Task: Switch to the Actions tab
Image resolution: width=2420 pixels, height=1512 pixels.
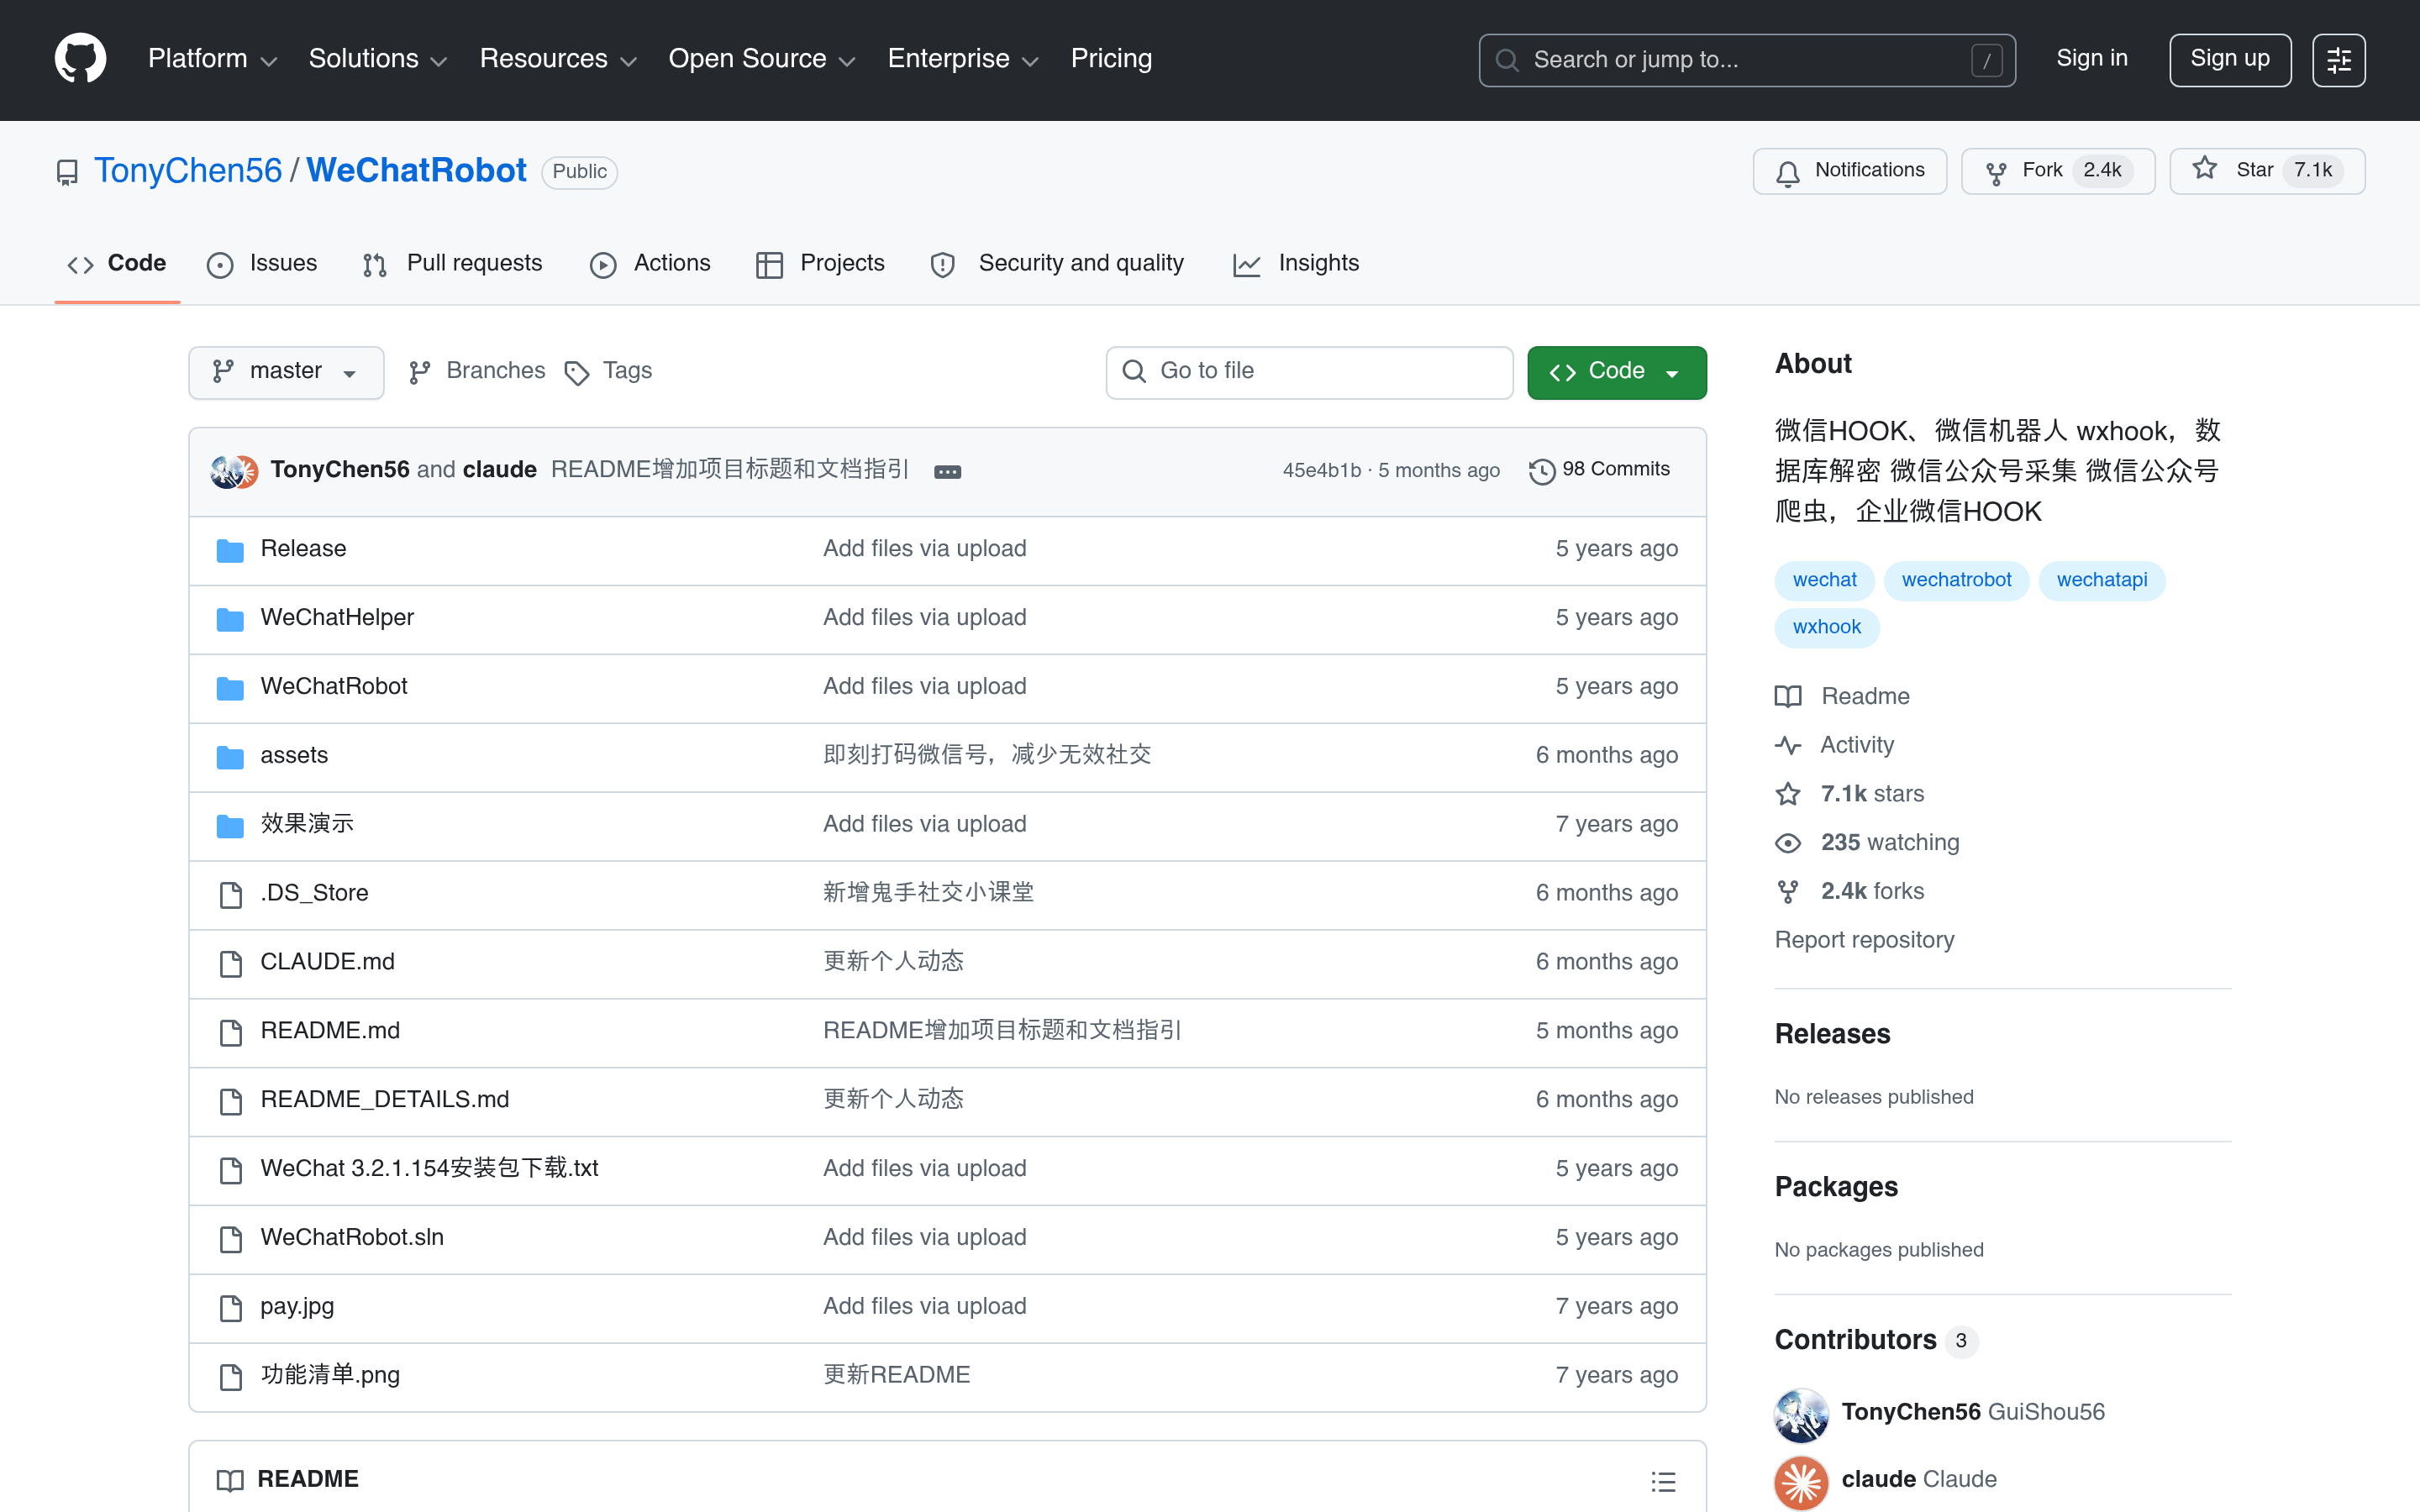Action: [x=650, y=264]
